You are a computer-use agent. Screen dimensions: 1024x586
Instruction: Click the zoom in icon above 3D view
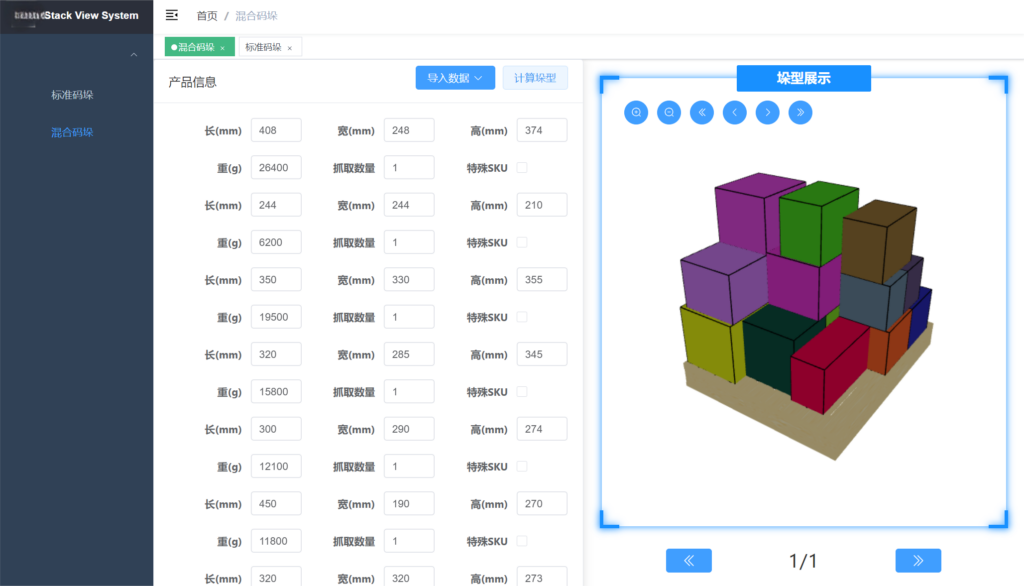[636, 113]
